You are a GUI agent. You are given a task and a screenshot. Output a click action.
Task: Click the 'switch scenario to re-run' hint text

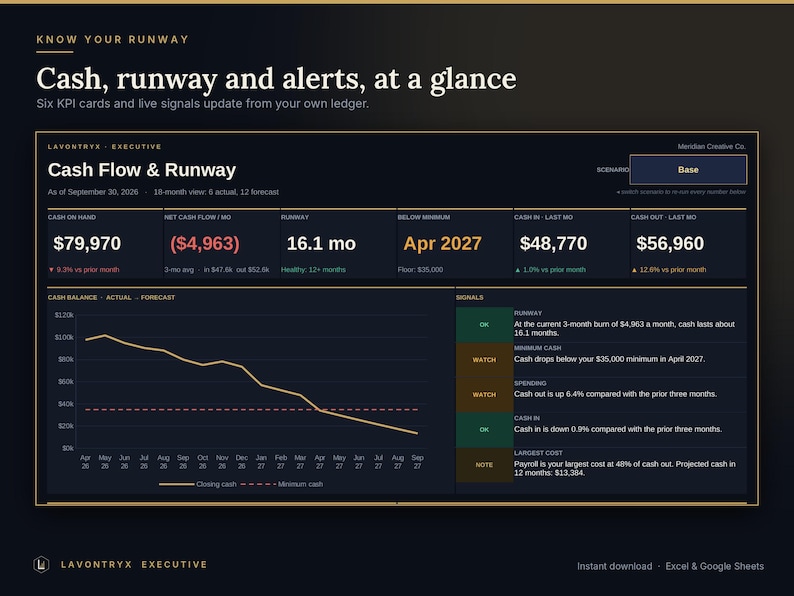[x=681, y=192]
